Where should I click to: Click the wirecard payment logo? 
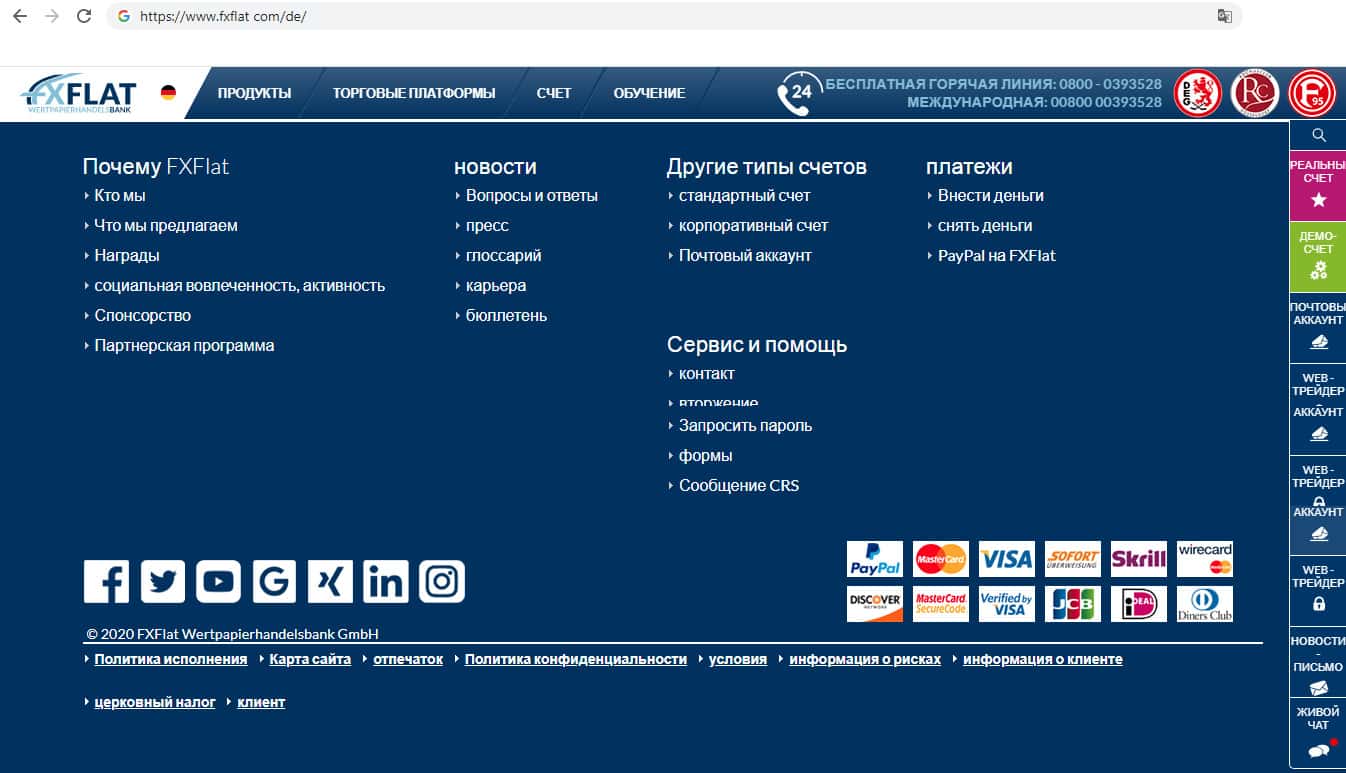[x=1205, y=559]
